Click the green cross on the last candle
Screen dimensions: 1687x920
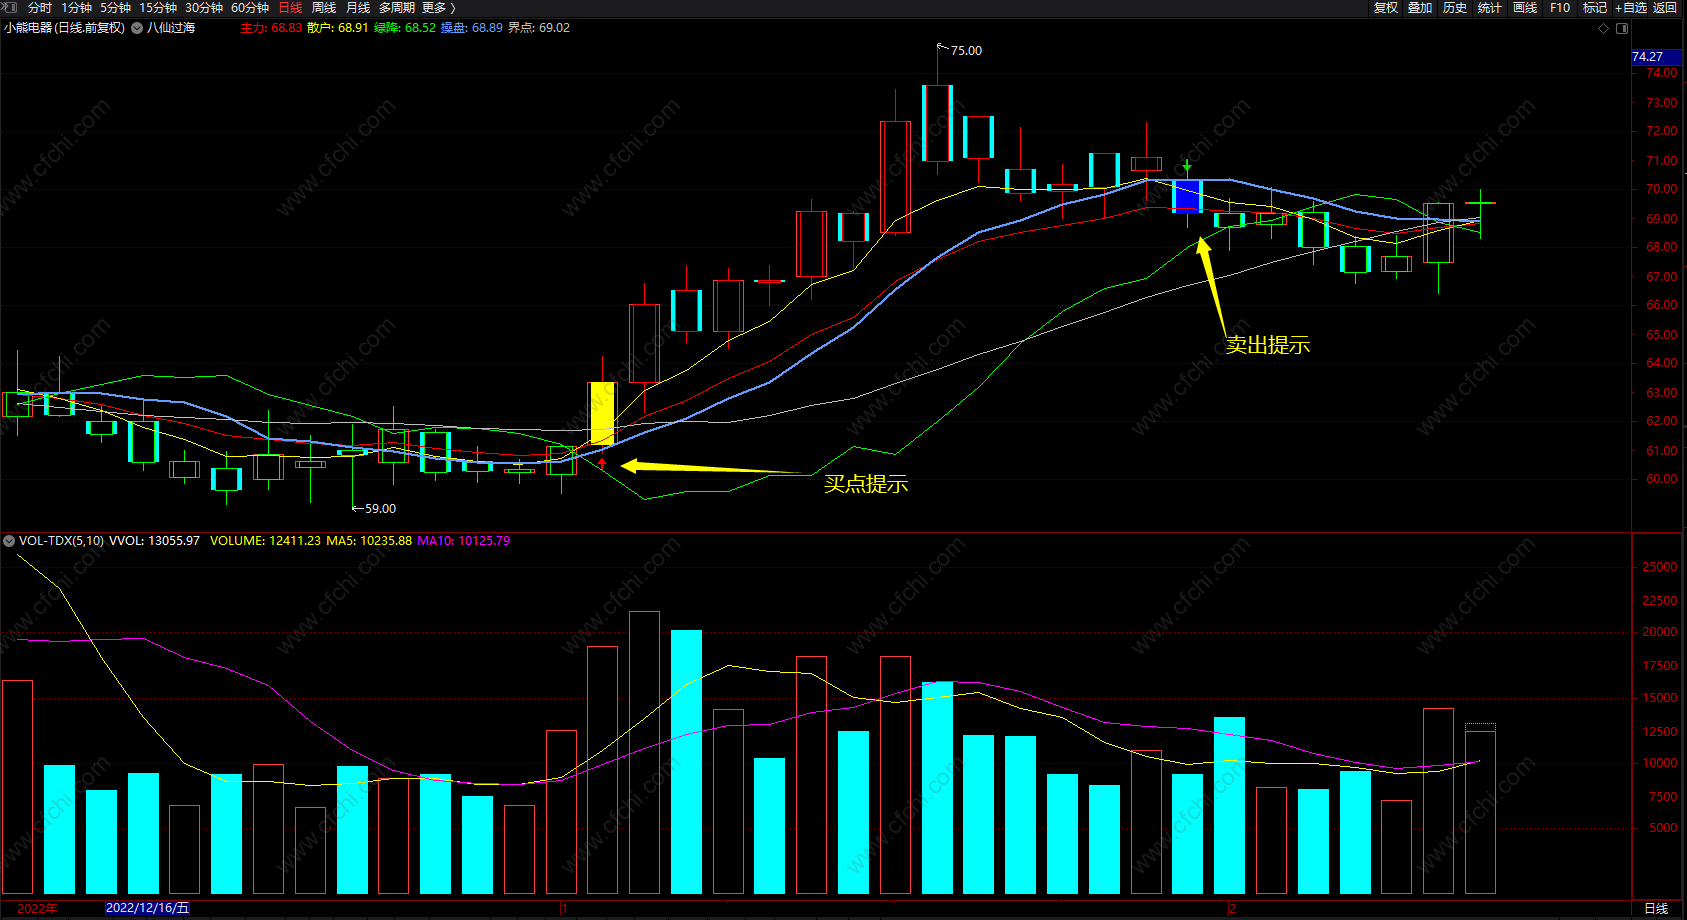point(1480,203)
